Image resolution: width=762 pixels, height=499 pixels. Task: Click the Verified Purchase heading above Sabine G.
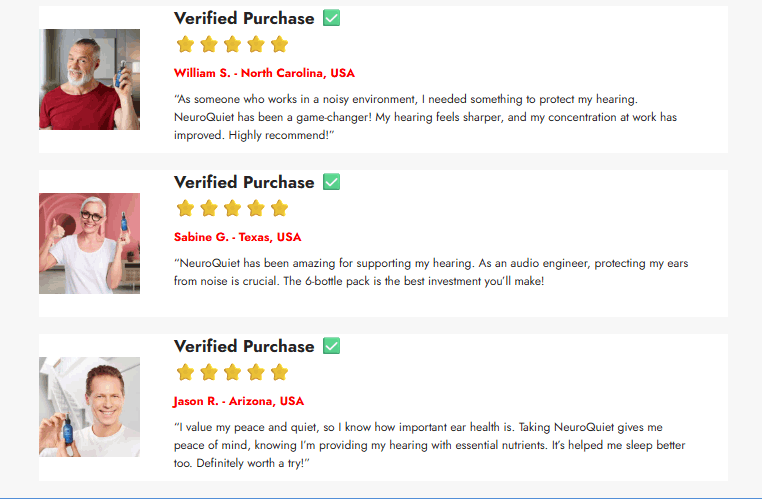(x=244, y=182)
